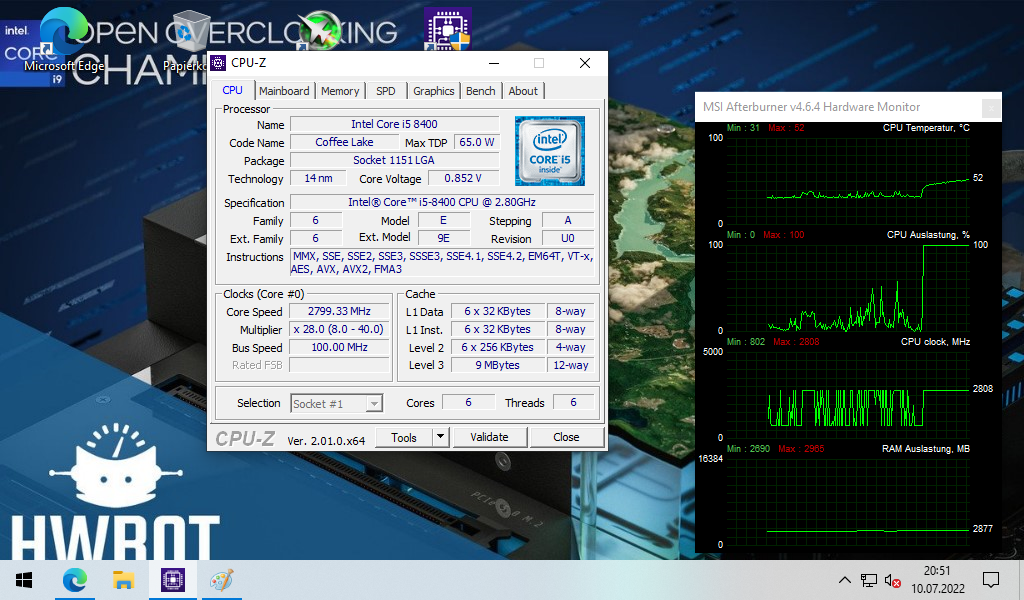This screenshot has height=600, width=1024.
Task: Click the Package value Socket 1151 LGA
Action: point(394,161)
